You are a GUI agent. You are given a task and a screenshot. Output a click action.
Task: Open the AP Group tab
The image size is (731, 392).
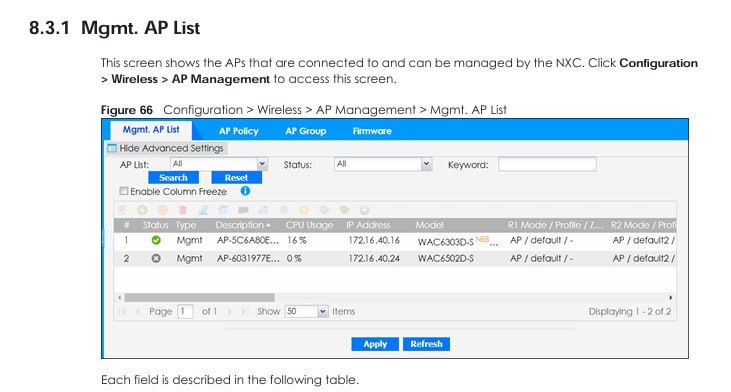(x=306, y=131)
